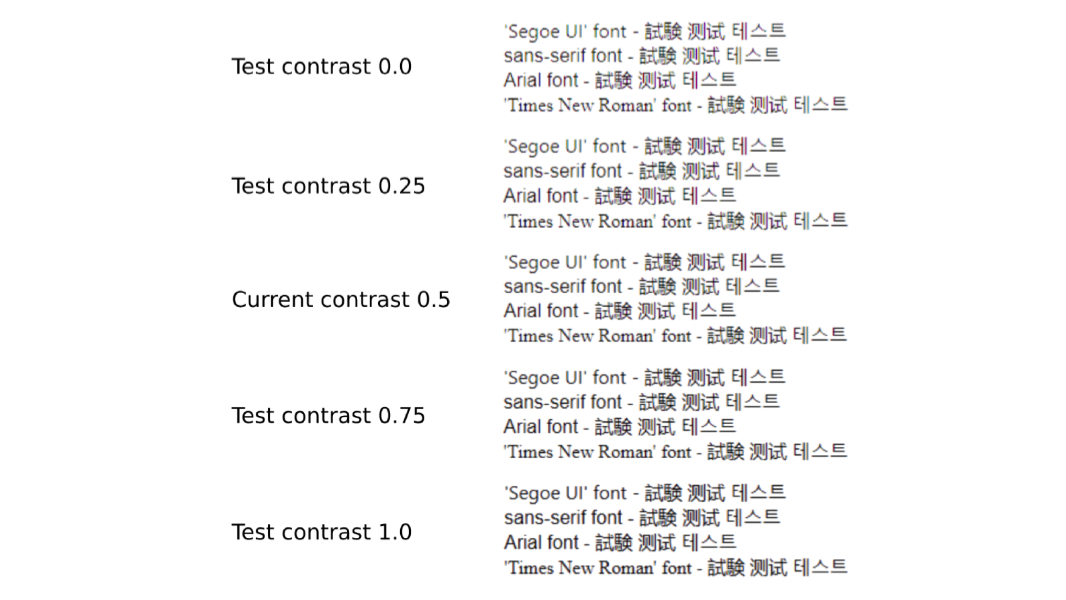Viewport: 1066px width, 600px height.
Task: Click Segoe UI font line under contrast 0.25
Action: (644, 147)
